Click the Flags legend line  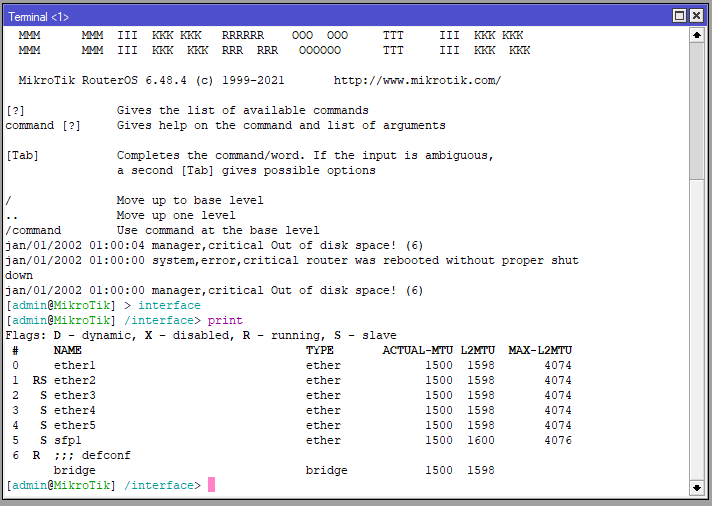pyautogui.click(x=201, y=335)
